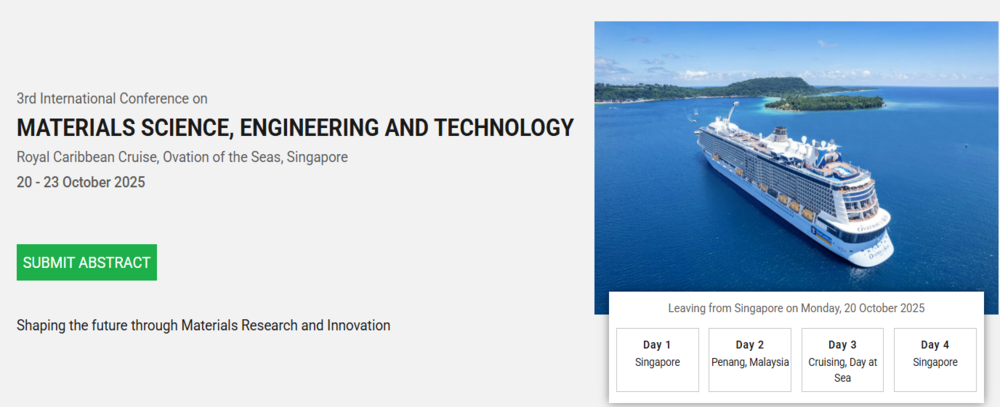1000x407 pixels.
Task: Click the "Day 2" heading text
Action: 750,345
